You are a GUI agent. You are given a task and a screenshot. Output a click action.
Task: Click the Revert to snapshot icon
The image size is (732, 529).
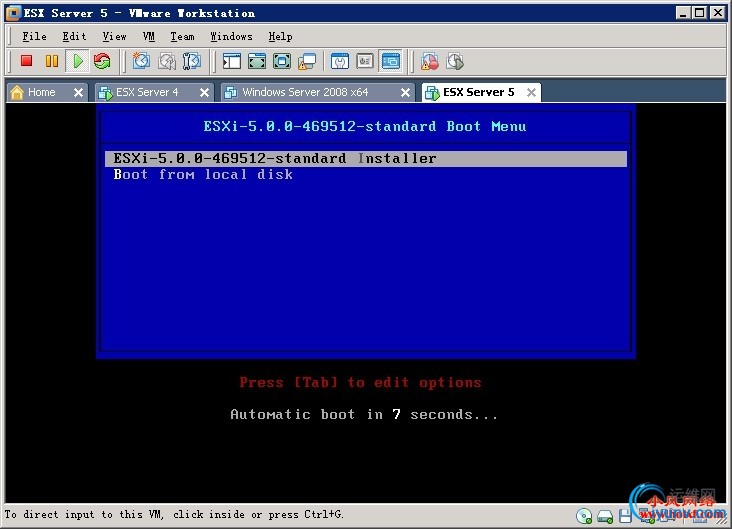pyautogui.click(x=167, y=61)
